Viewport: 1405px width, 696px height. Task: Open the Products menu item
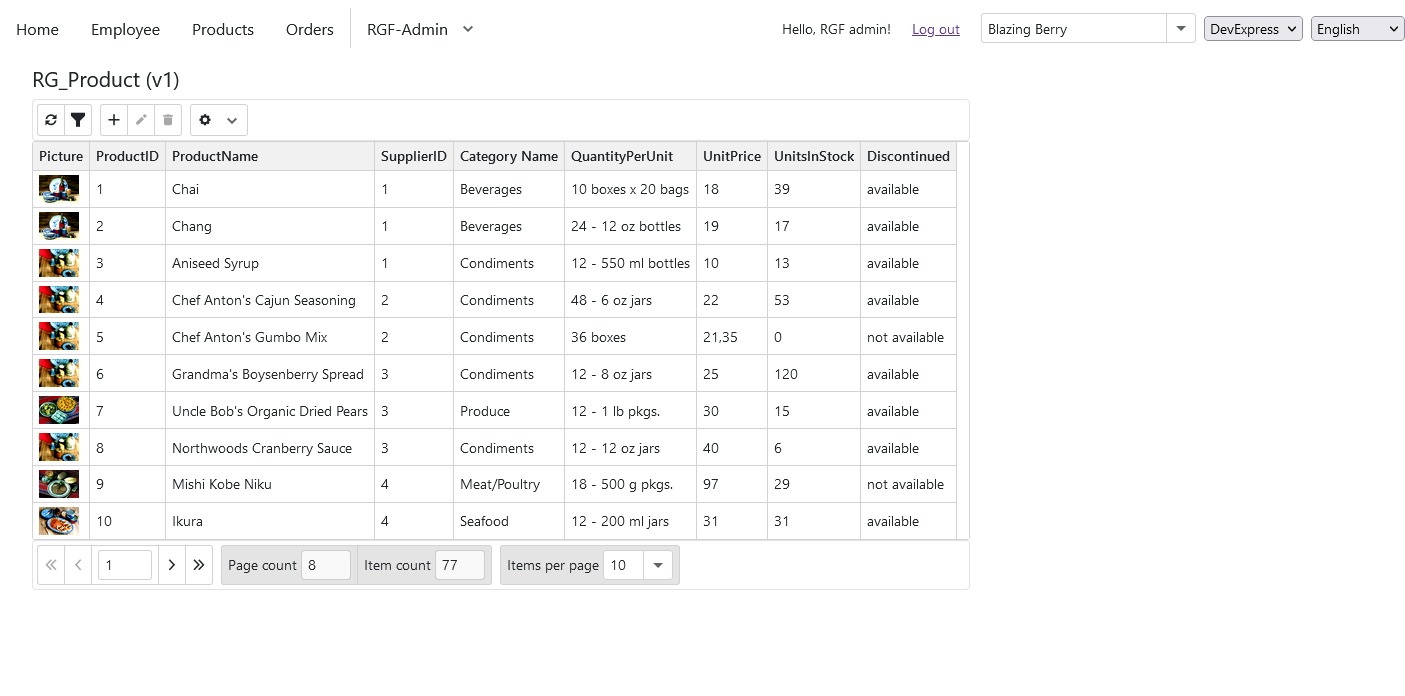pos(223,29)
